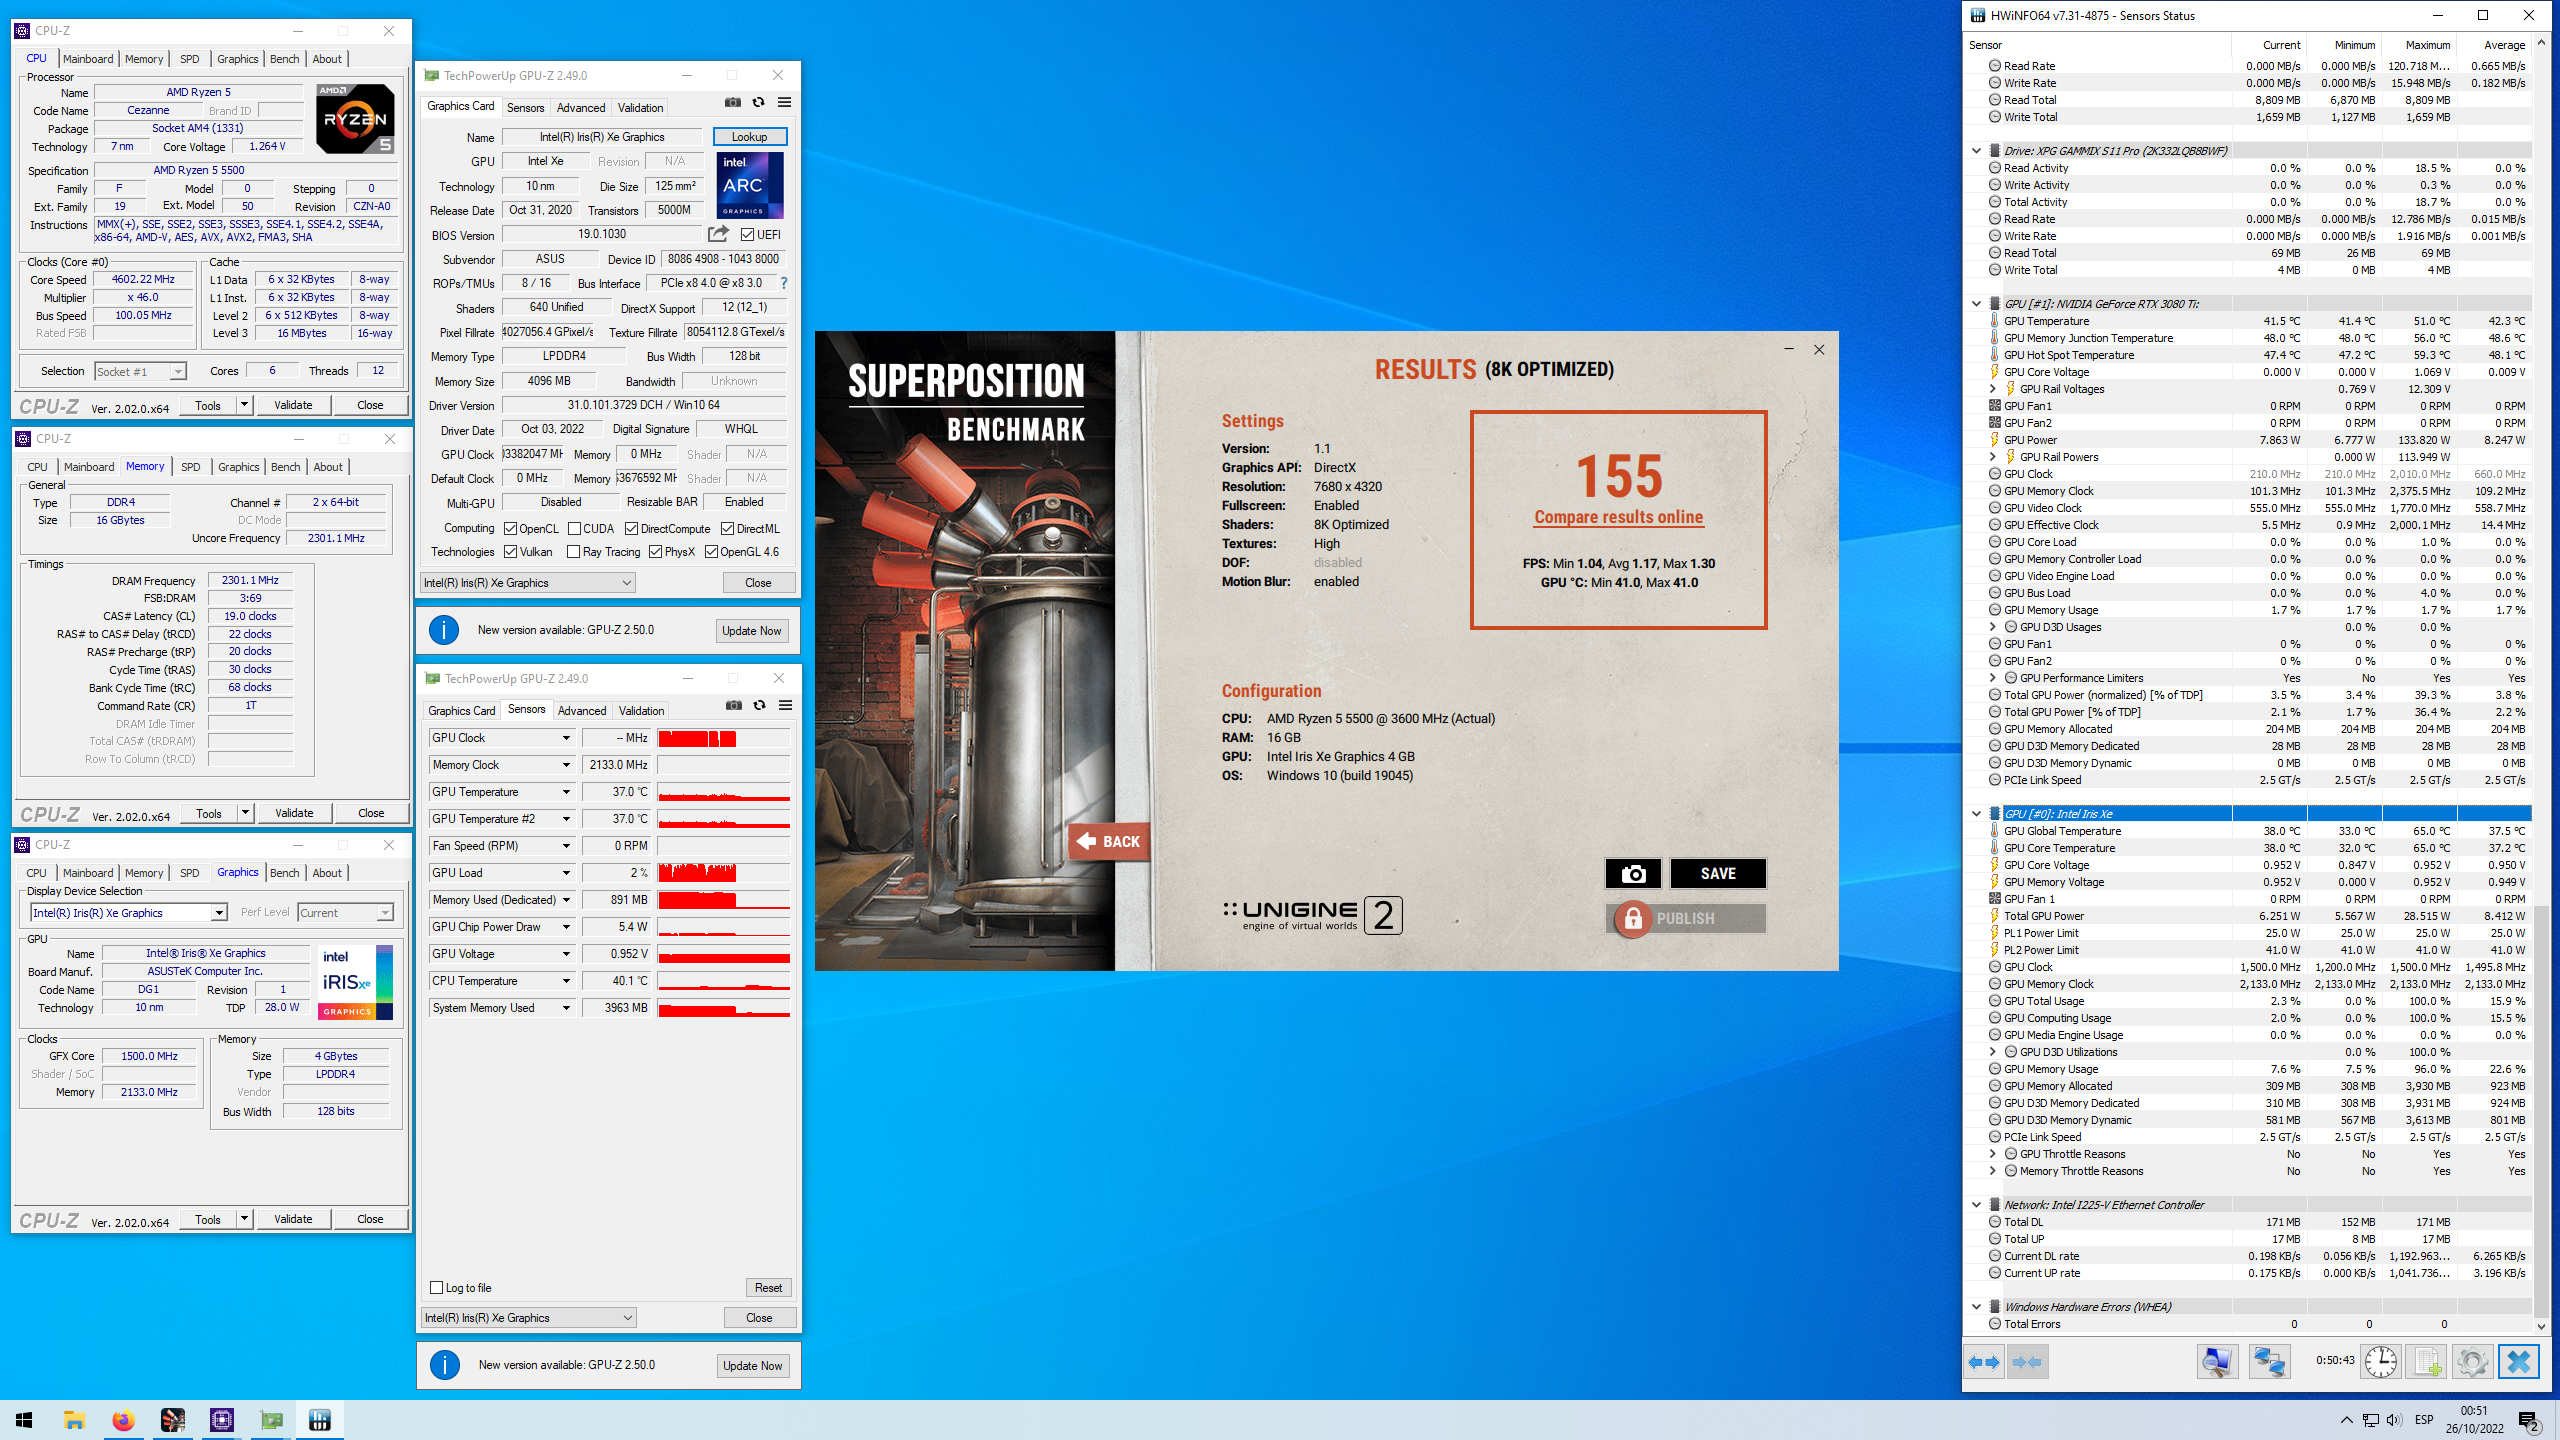
Task: Toggle OpenCL checkbox in GPU-Z
Action: point(511,529)
